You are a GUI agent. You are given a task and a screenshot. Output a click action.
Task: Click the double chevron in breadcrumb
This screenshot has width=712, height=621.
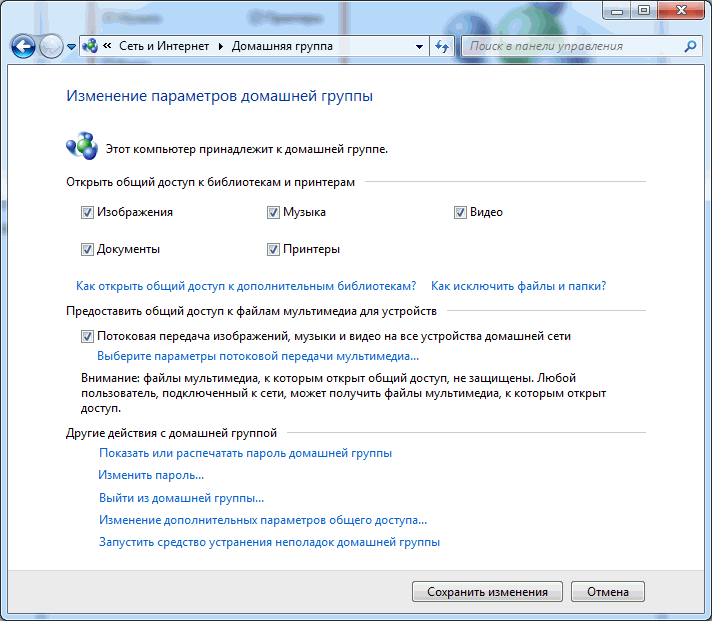pos(108,45)
